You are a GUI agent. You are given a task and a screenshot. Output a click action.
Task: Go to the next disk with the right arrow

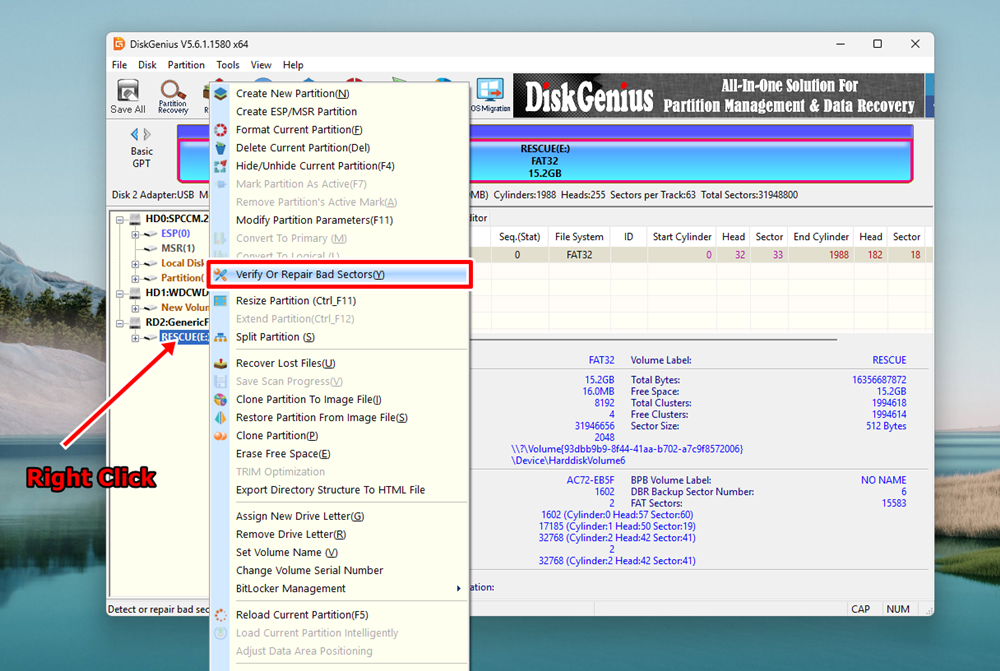pyautogui.click(x=147, y=134)
